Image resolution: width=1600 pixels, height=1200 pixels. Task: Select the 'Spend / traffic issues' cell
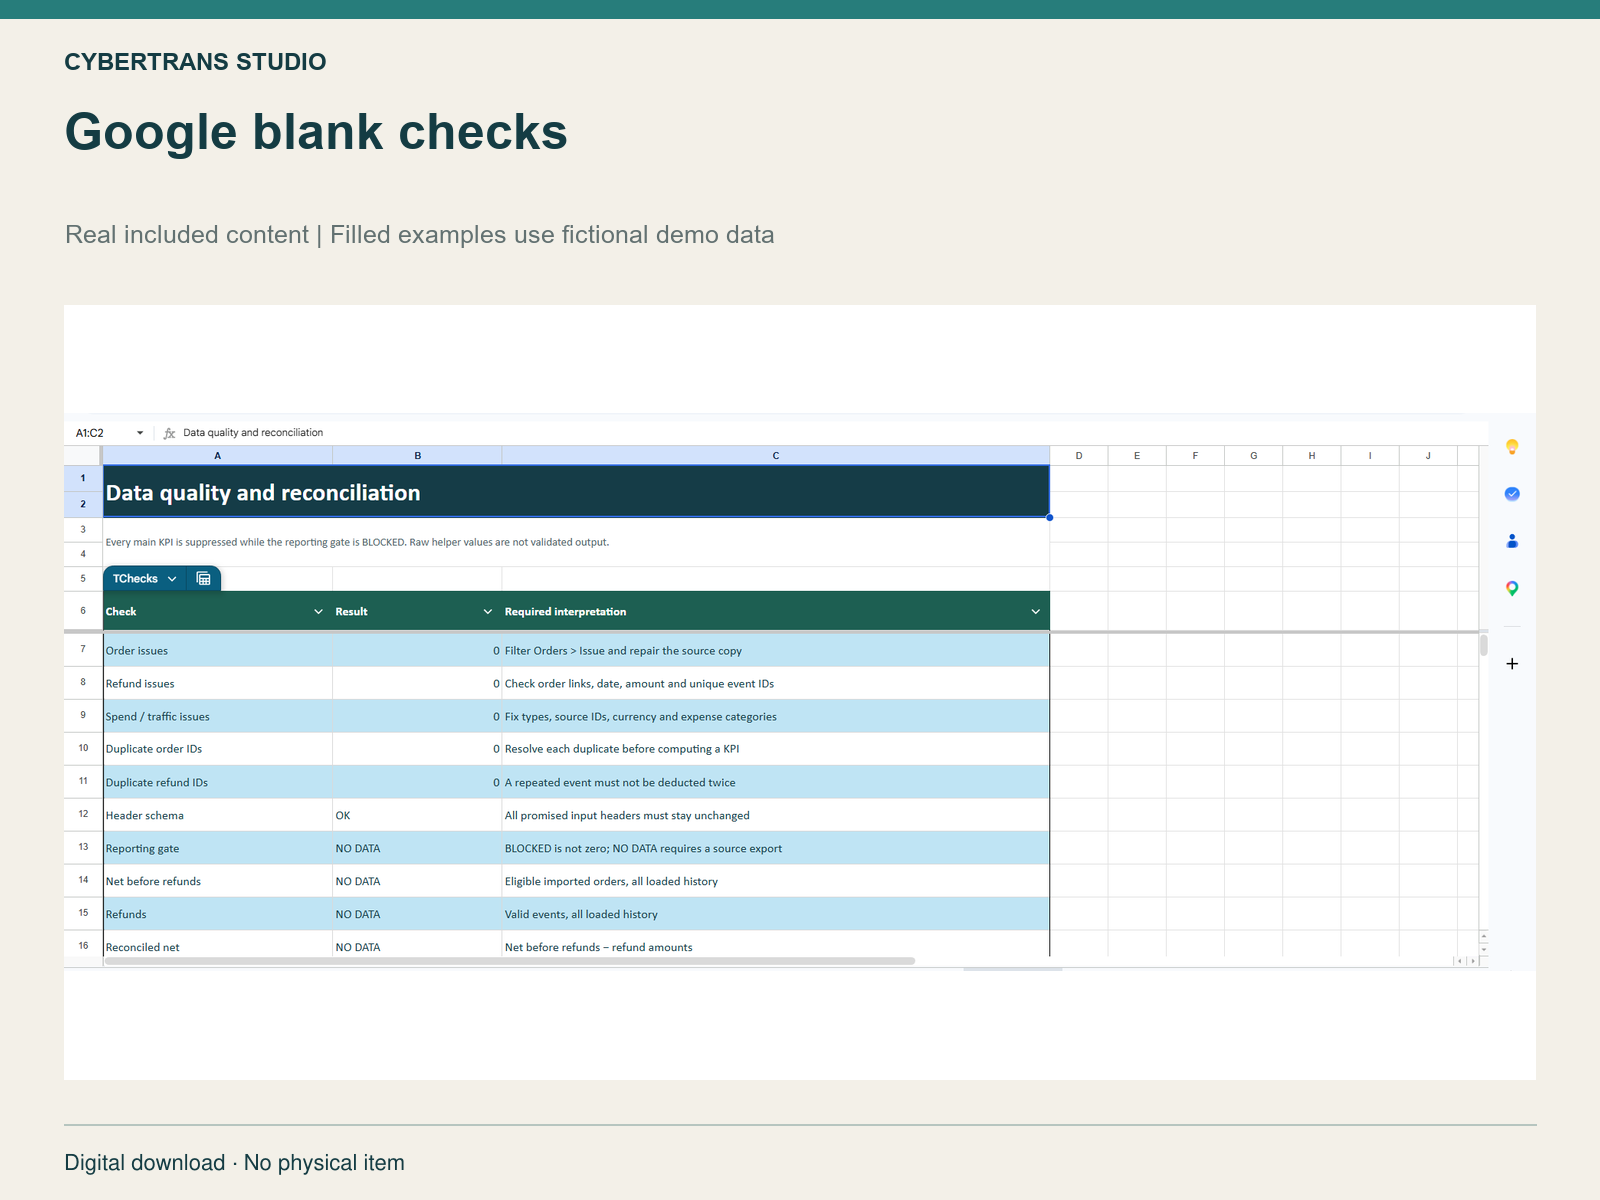[218, 716]
